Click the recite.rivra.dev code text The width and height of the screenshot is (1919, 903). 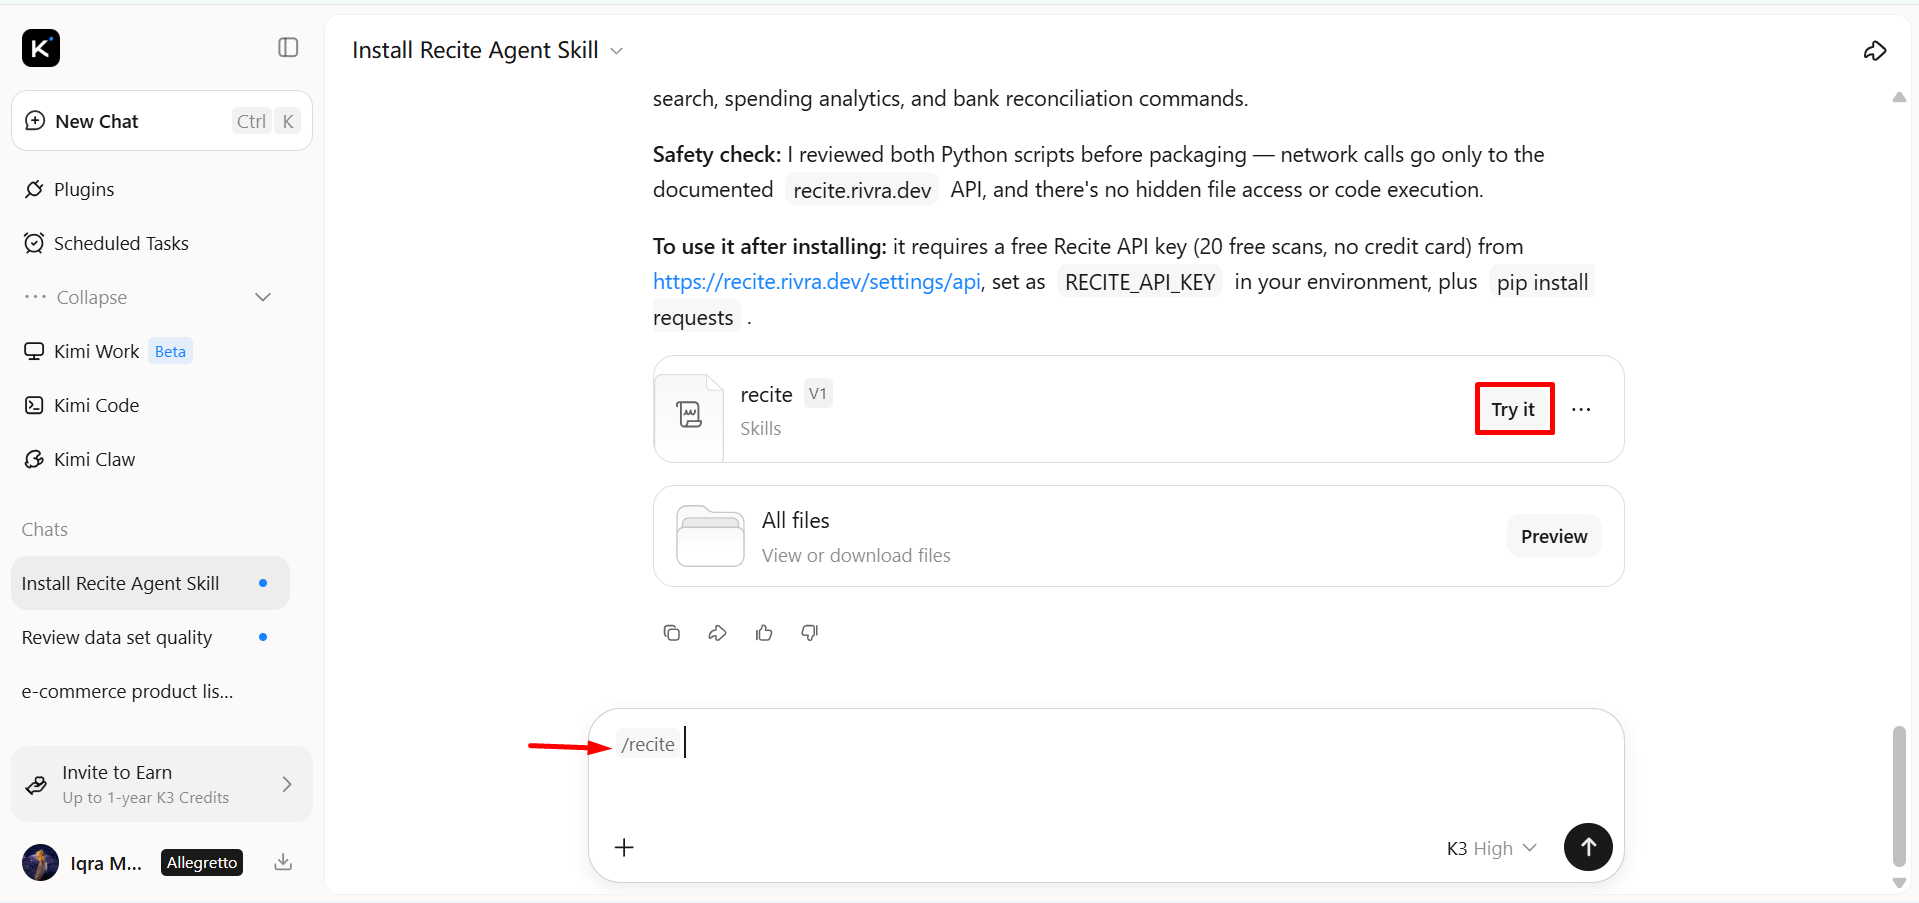click(862, 190)
